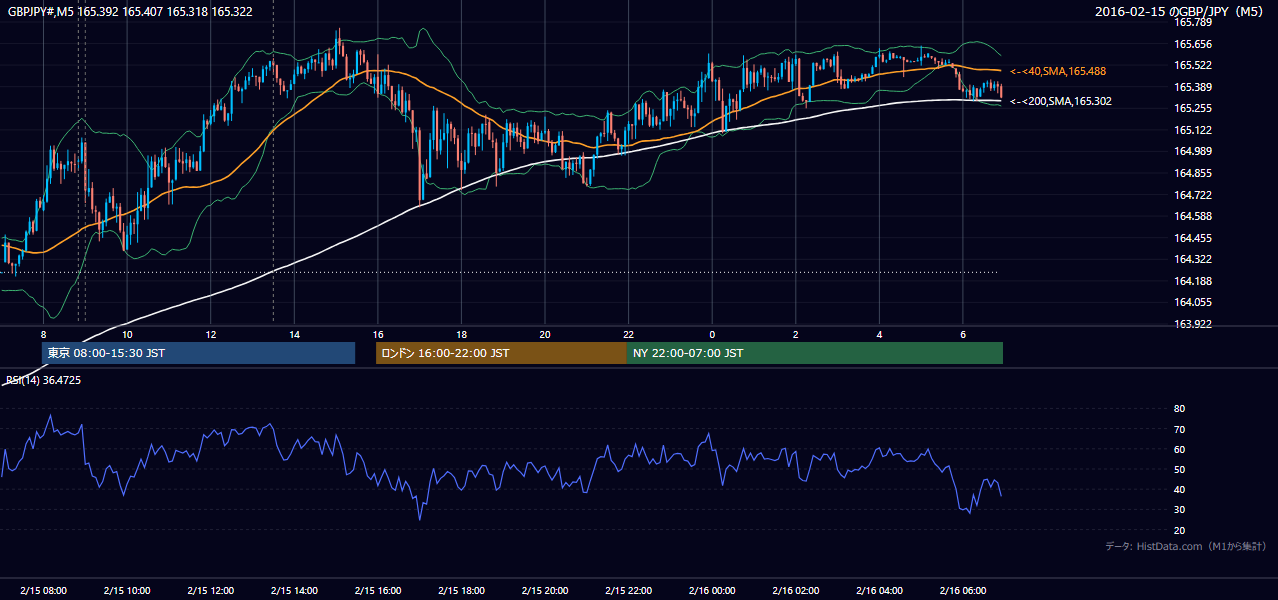Click the RSI scale value 70
Viewport: 1278px width, 600px height.
click(1179, 429)
